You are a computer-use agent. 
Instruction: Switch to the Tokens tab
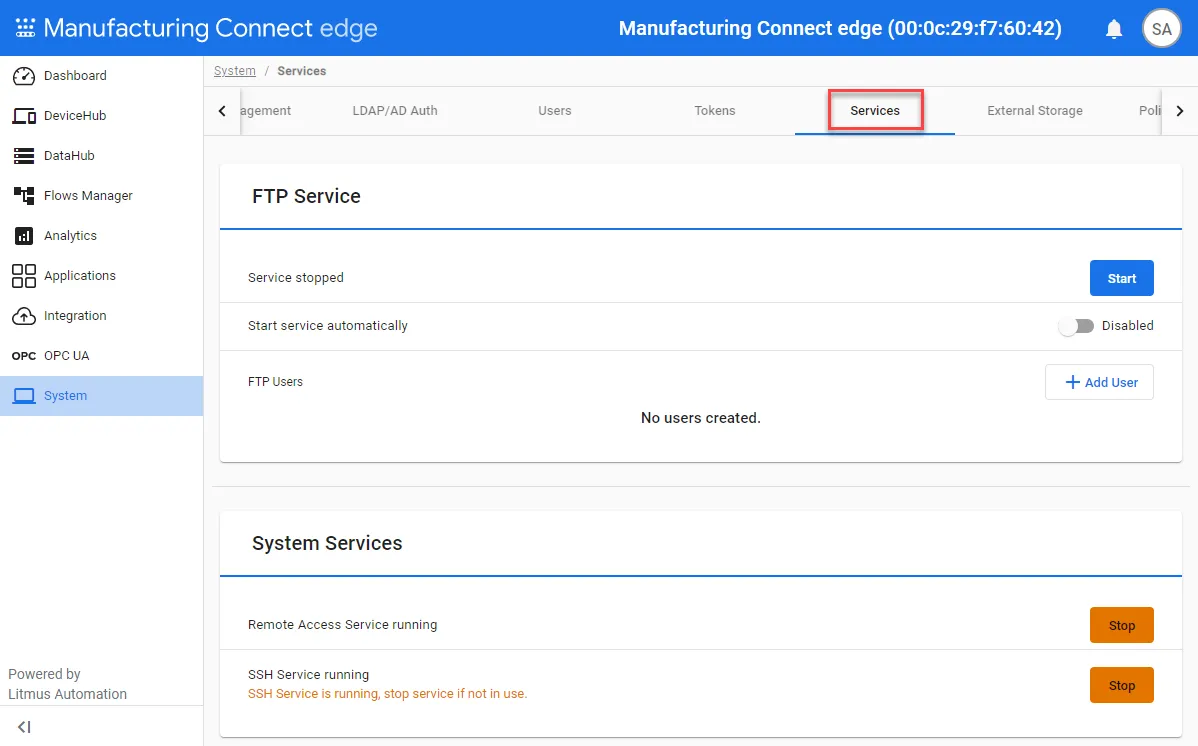pos(714,111)
